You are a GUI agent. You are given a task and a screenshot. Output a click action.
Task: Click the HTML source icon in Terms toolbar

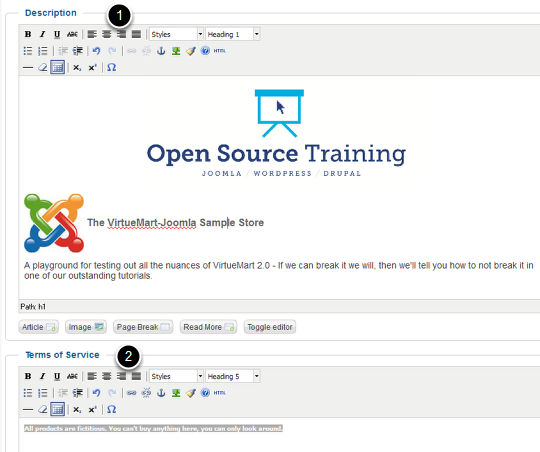(x=219, y=393)
